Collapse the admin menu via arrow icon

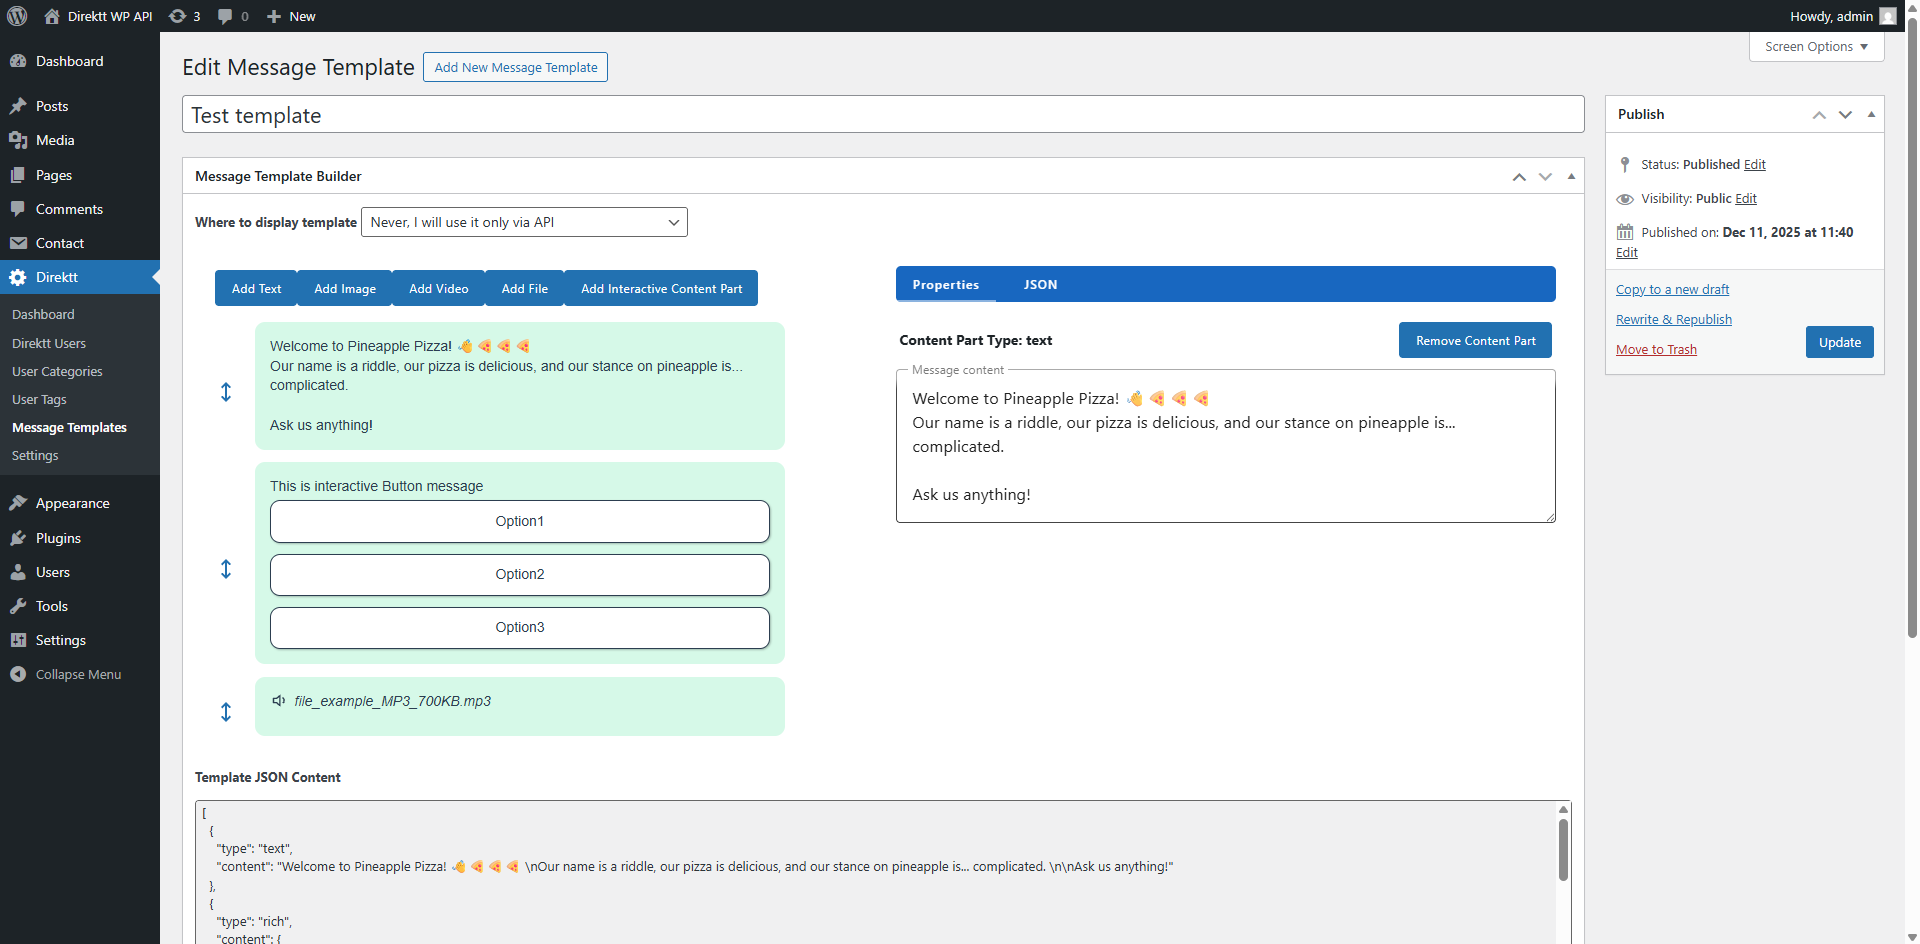pos(17,674)
